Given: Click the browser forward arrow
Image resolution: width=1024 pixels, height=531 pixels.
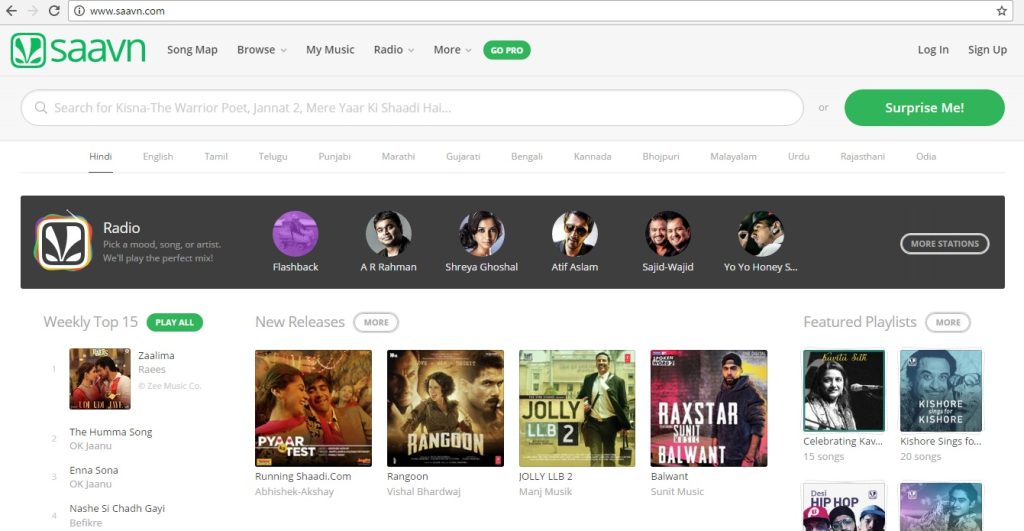Looking at the screenshot, I should [33, 10].
